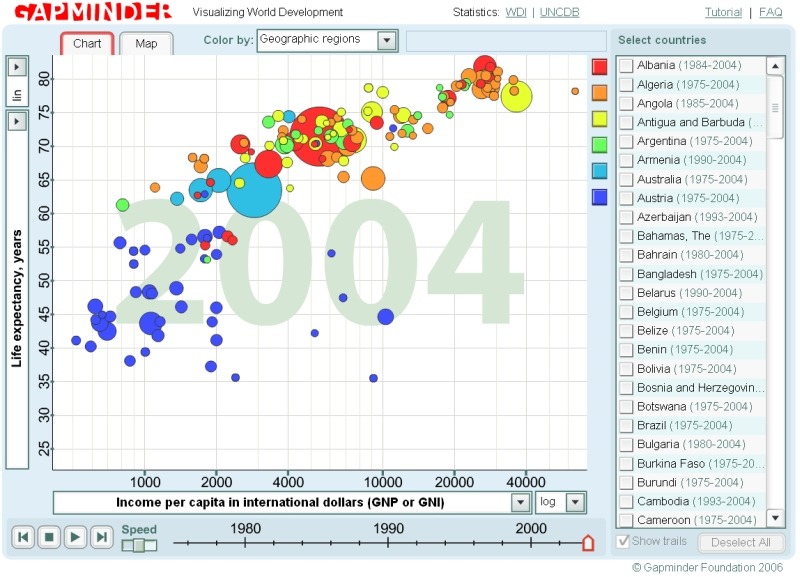
Task: Click the empty search field next to Color by
Action: (x=506, y=41)
